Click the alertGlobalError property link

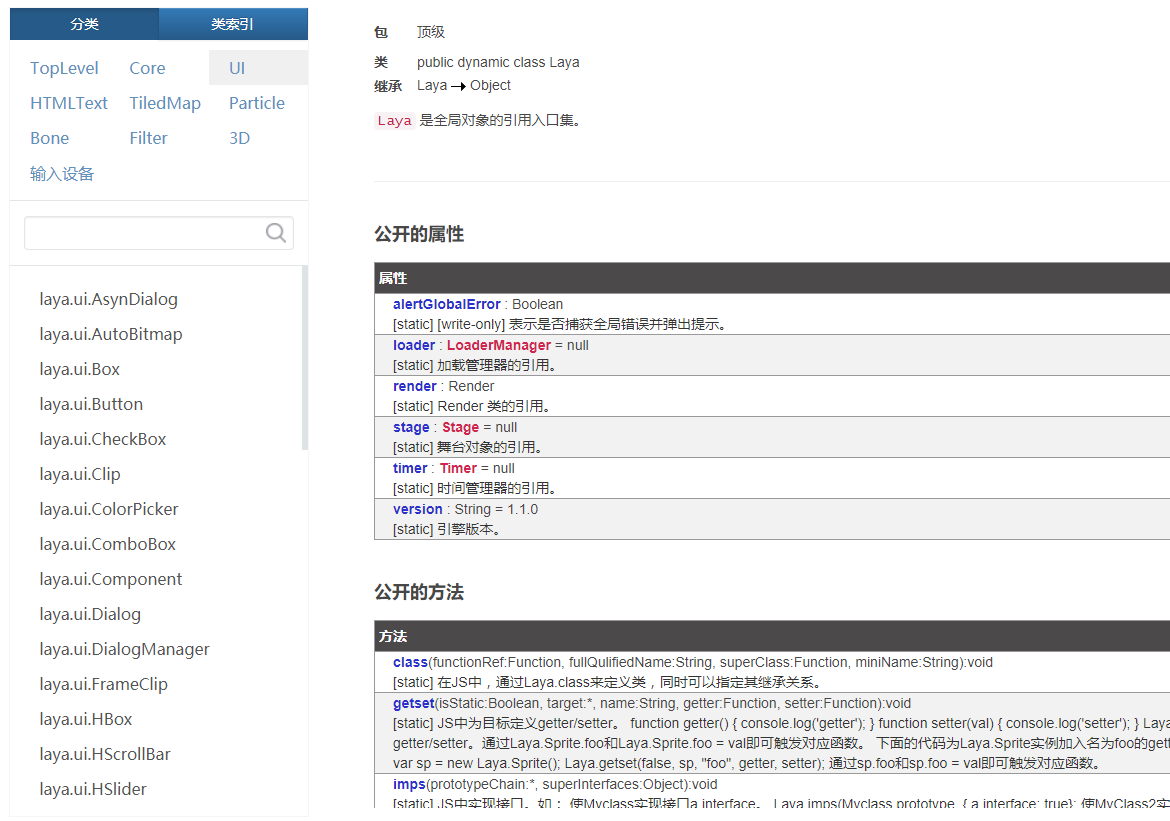coord(446,305)
